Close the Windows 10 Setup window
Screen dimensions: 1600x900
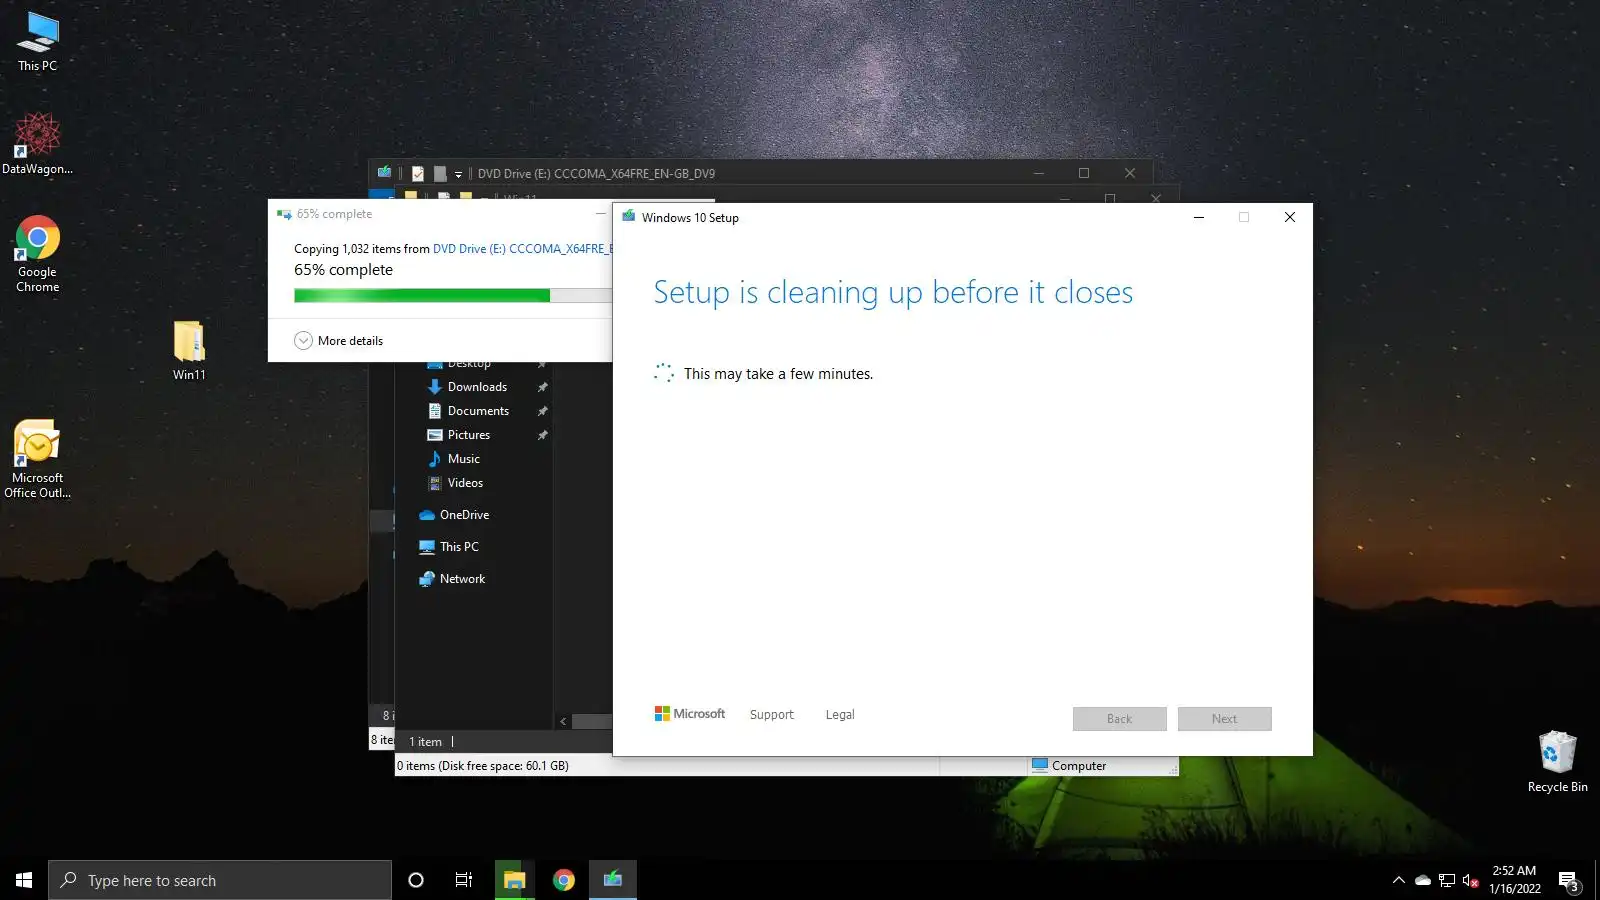pos(1290,217)
